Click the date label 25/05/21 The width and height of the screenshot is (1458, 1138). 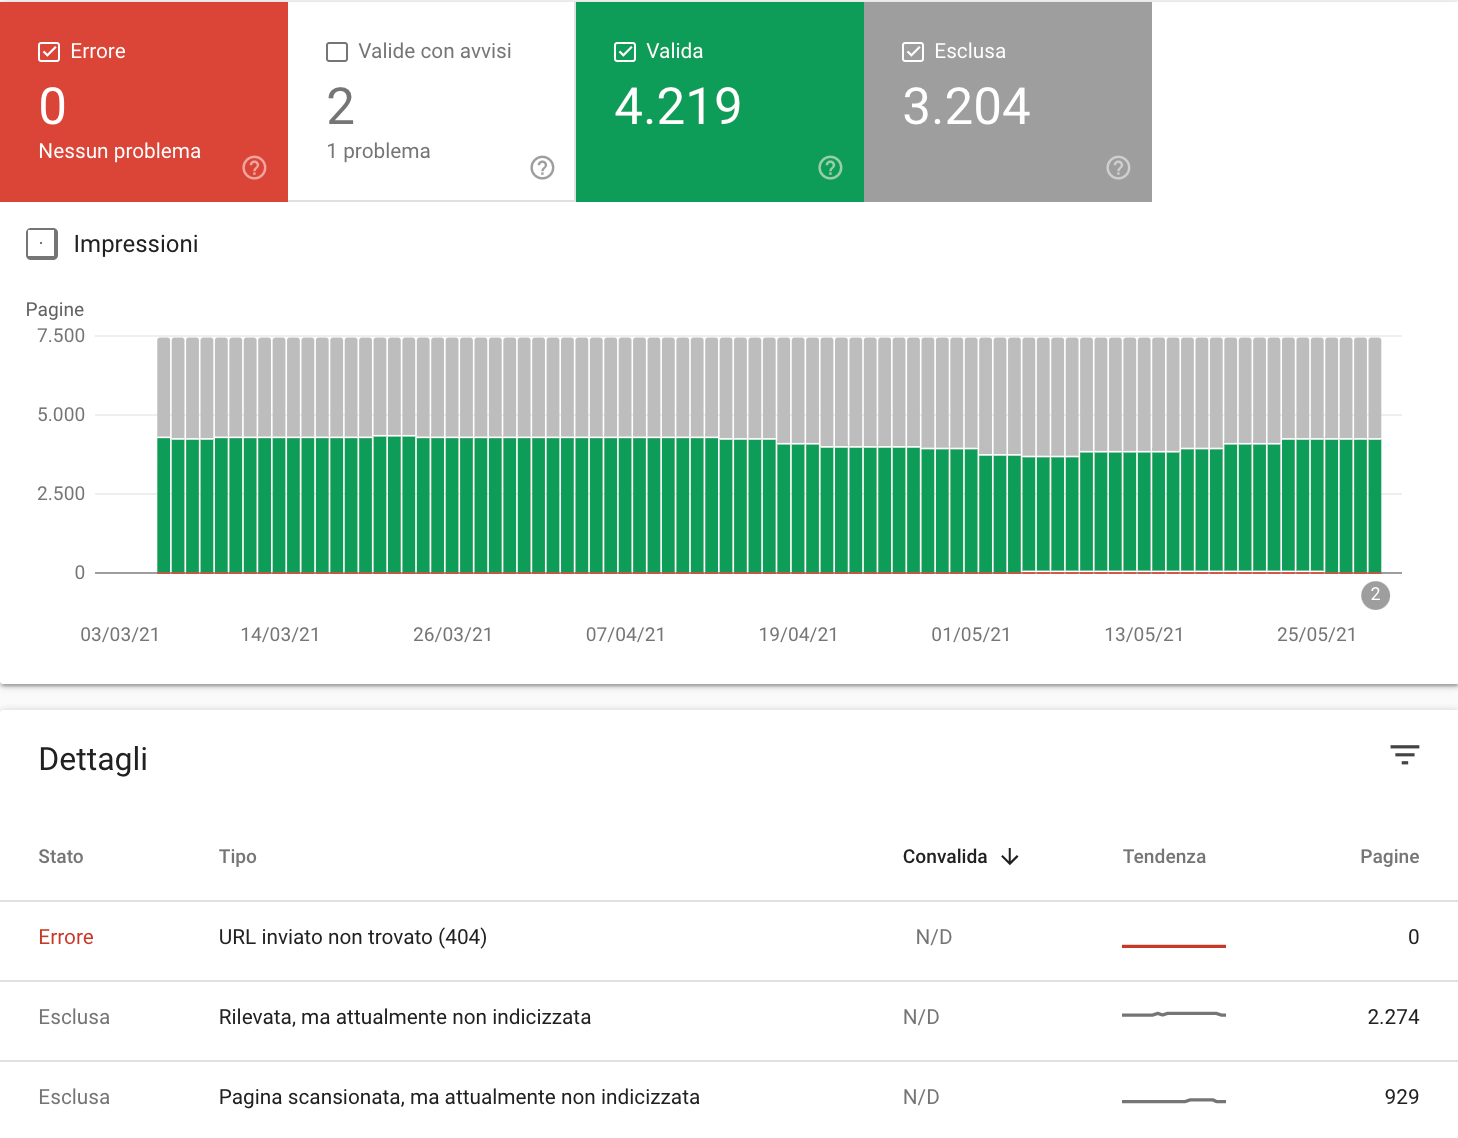pos(1317,635)
